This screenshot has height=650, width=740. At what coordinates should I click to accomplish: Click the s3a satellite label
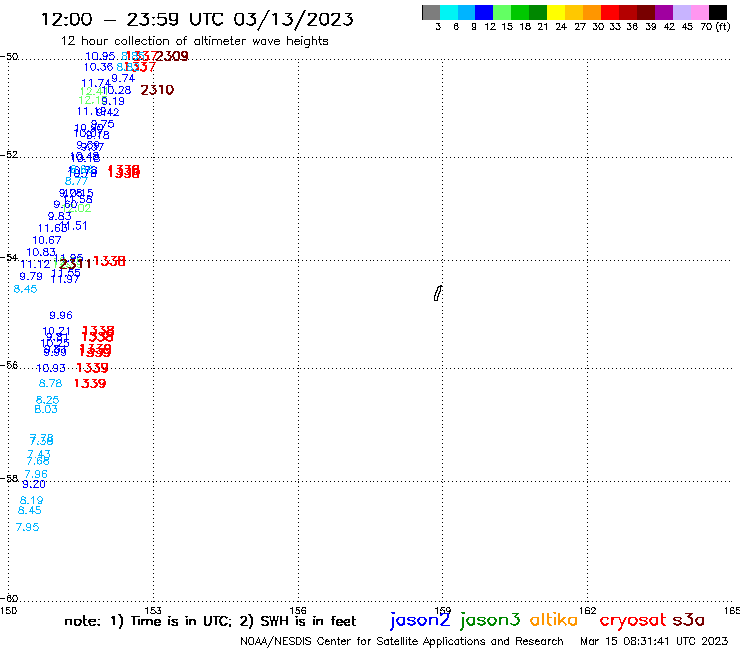pyautogui.click(x=689, y=620)
